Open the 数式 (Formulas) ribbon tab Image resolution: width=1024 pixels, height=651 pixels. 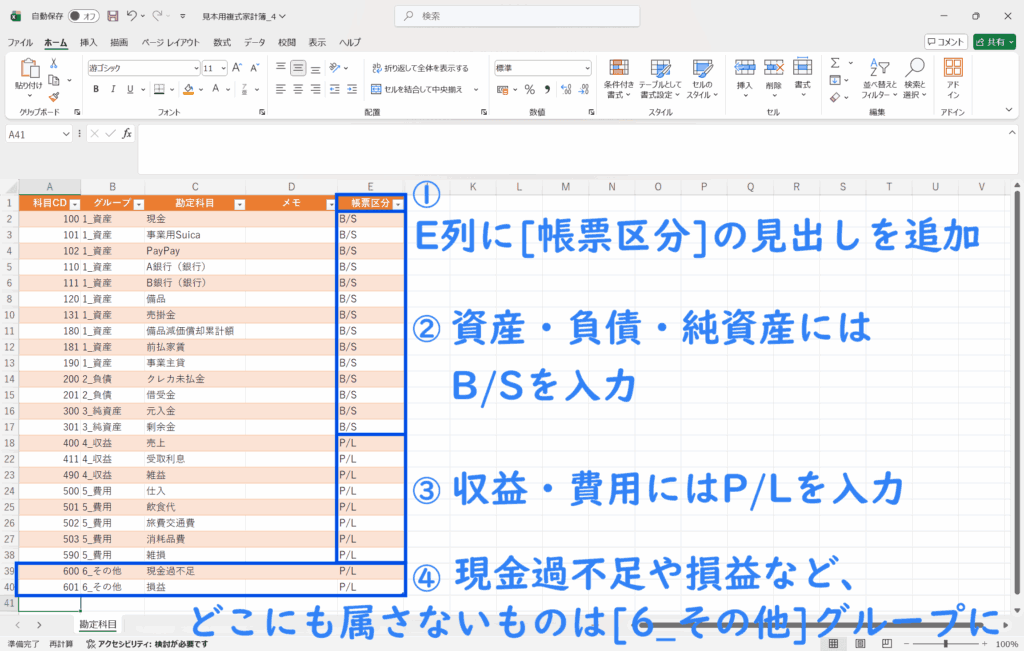(221, 42)
